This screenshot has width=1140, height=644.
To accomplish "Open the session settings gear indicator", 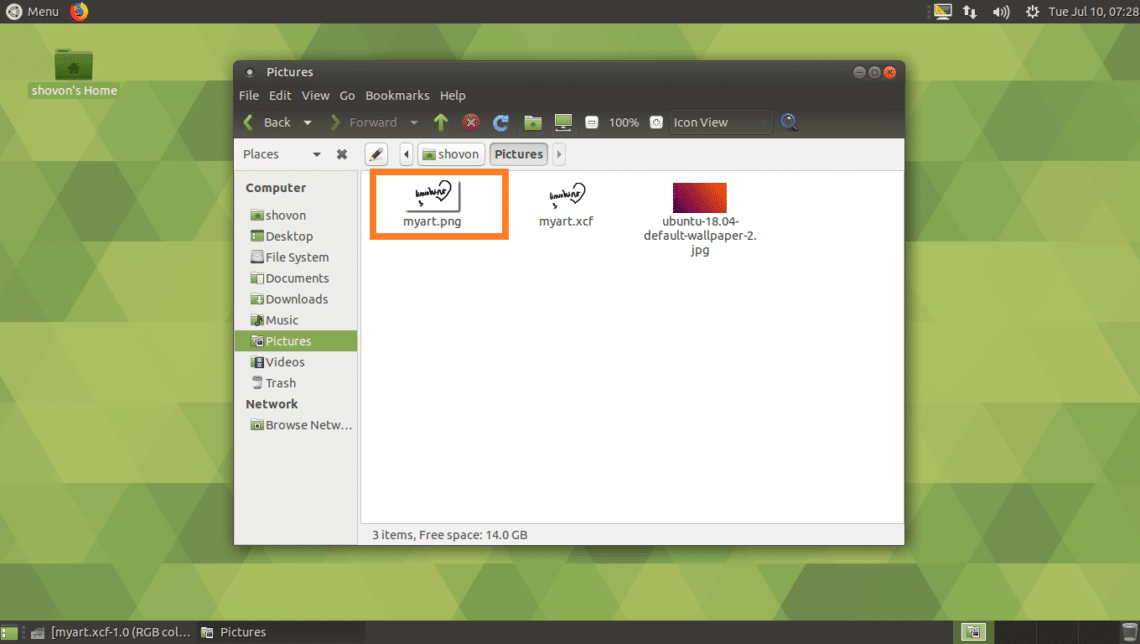I will 1032,12.
